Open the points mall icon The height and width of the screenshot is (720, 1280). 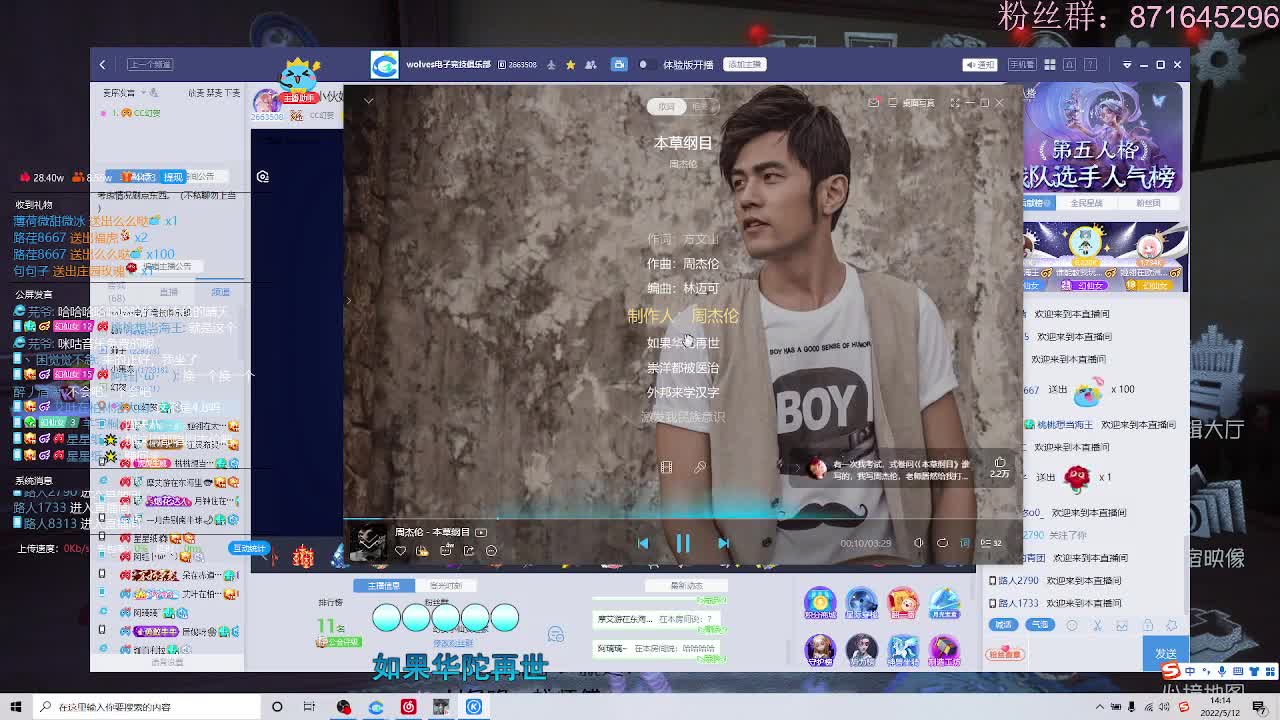pos(819,603)
